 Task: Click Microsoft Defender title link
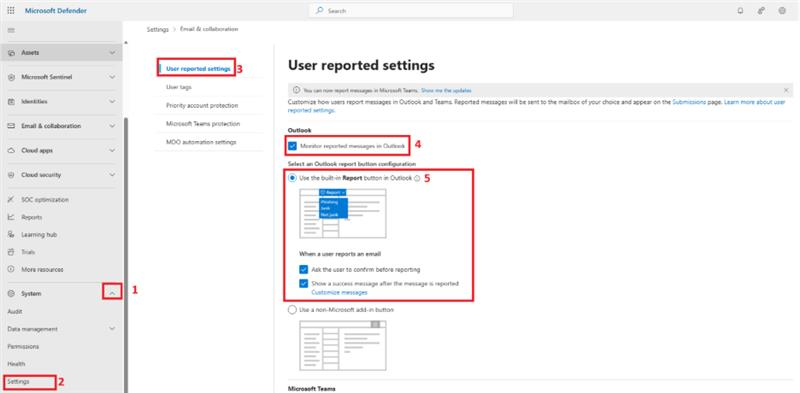(56, 11)
